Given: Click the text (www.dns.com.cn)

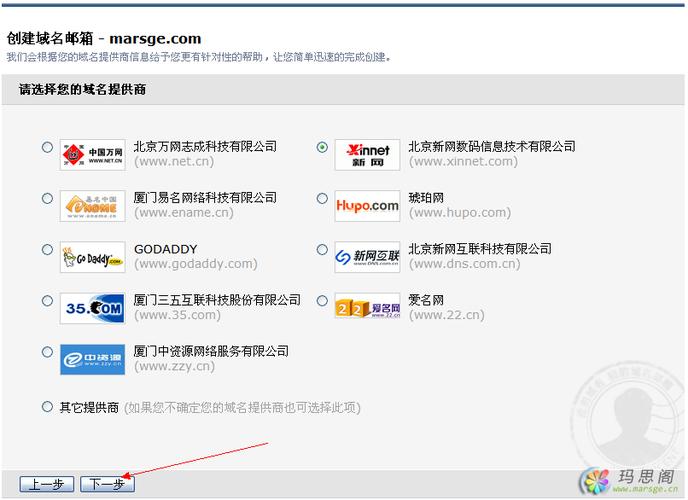Looking at the screenshot, I should [x=465, y=264].
